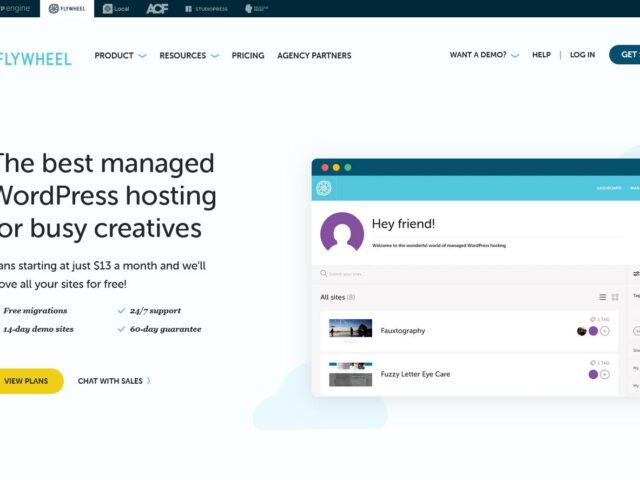Add collaborator to Fuzzy Letter Eye Care

coord(605,374)
